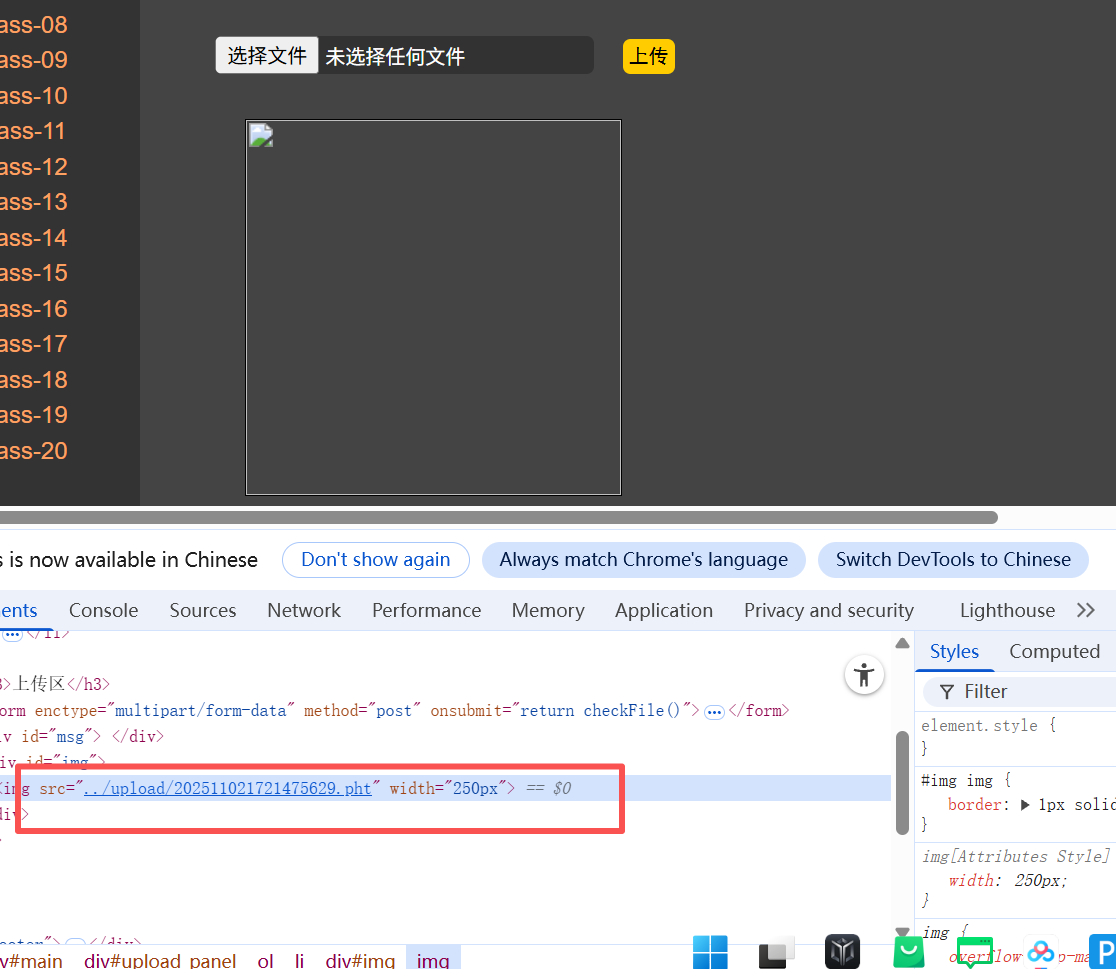Click Don't show again button
1116x969 pixels.
[x=376, y=560]
